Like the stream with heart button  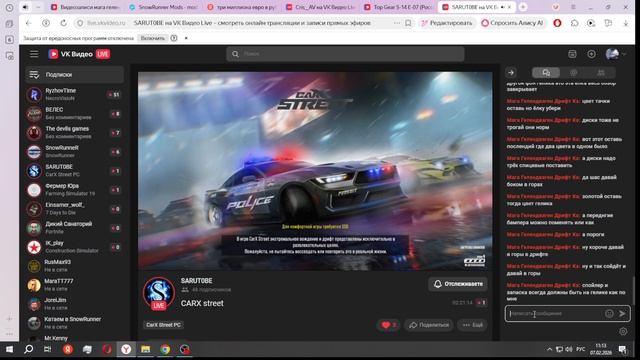coord(389,325)
